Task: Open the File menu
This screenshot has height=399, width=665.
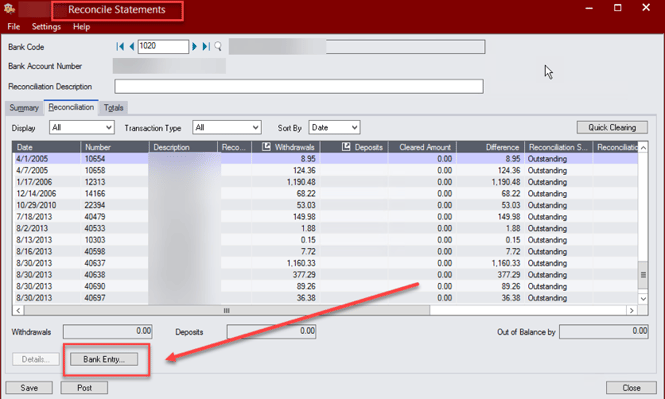Action: click(14, 27)
